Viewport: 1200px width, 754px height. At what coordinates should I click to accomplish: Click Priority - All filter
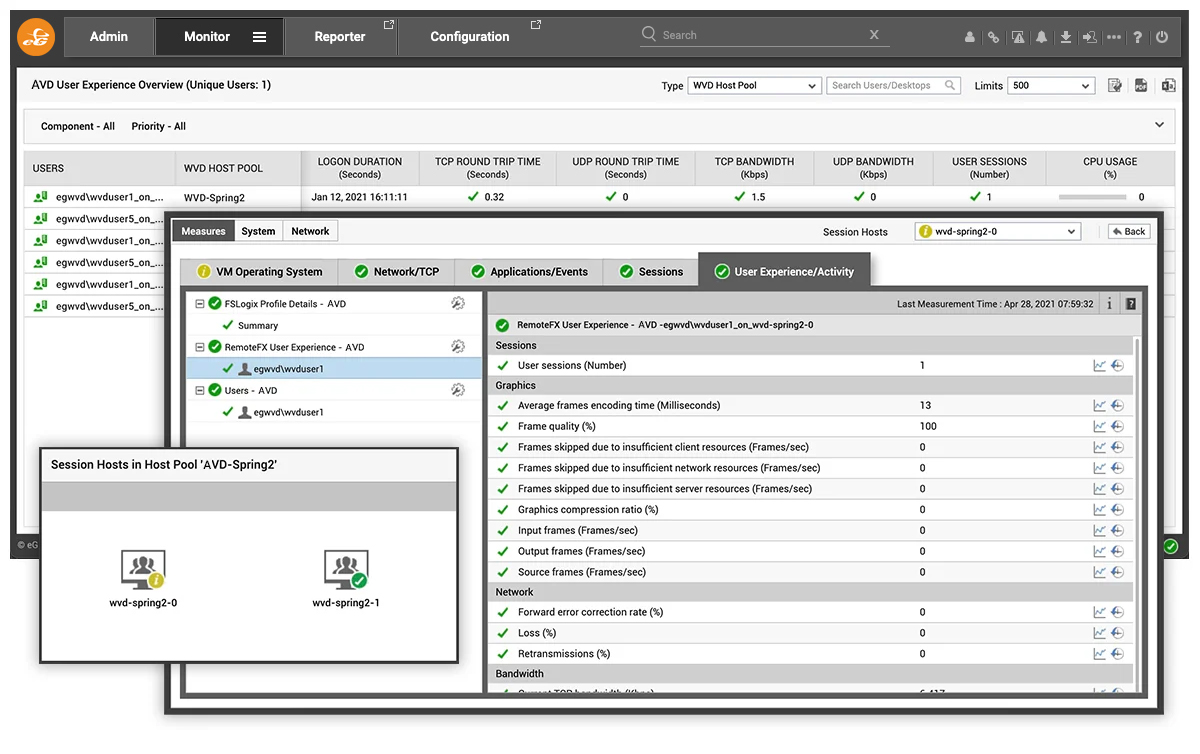pyautogui.click(x=159, y=127)
